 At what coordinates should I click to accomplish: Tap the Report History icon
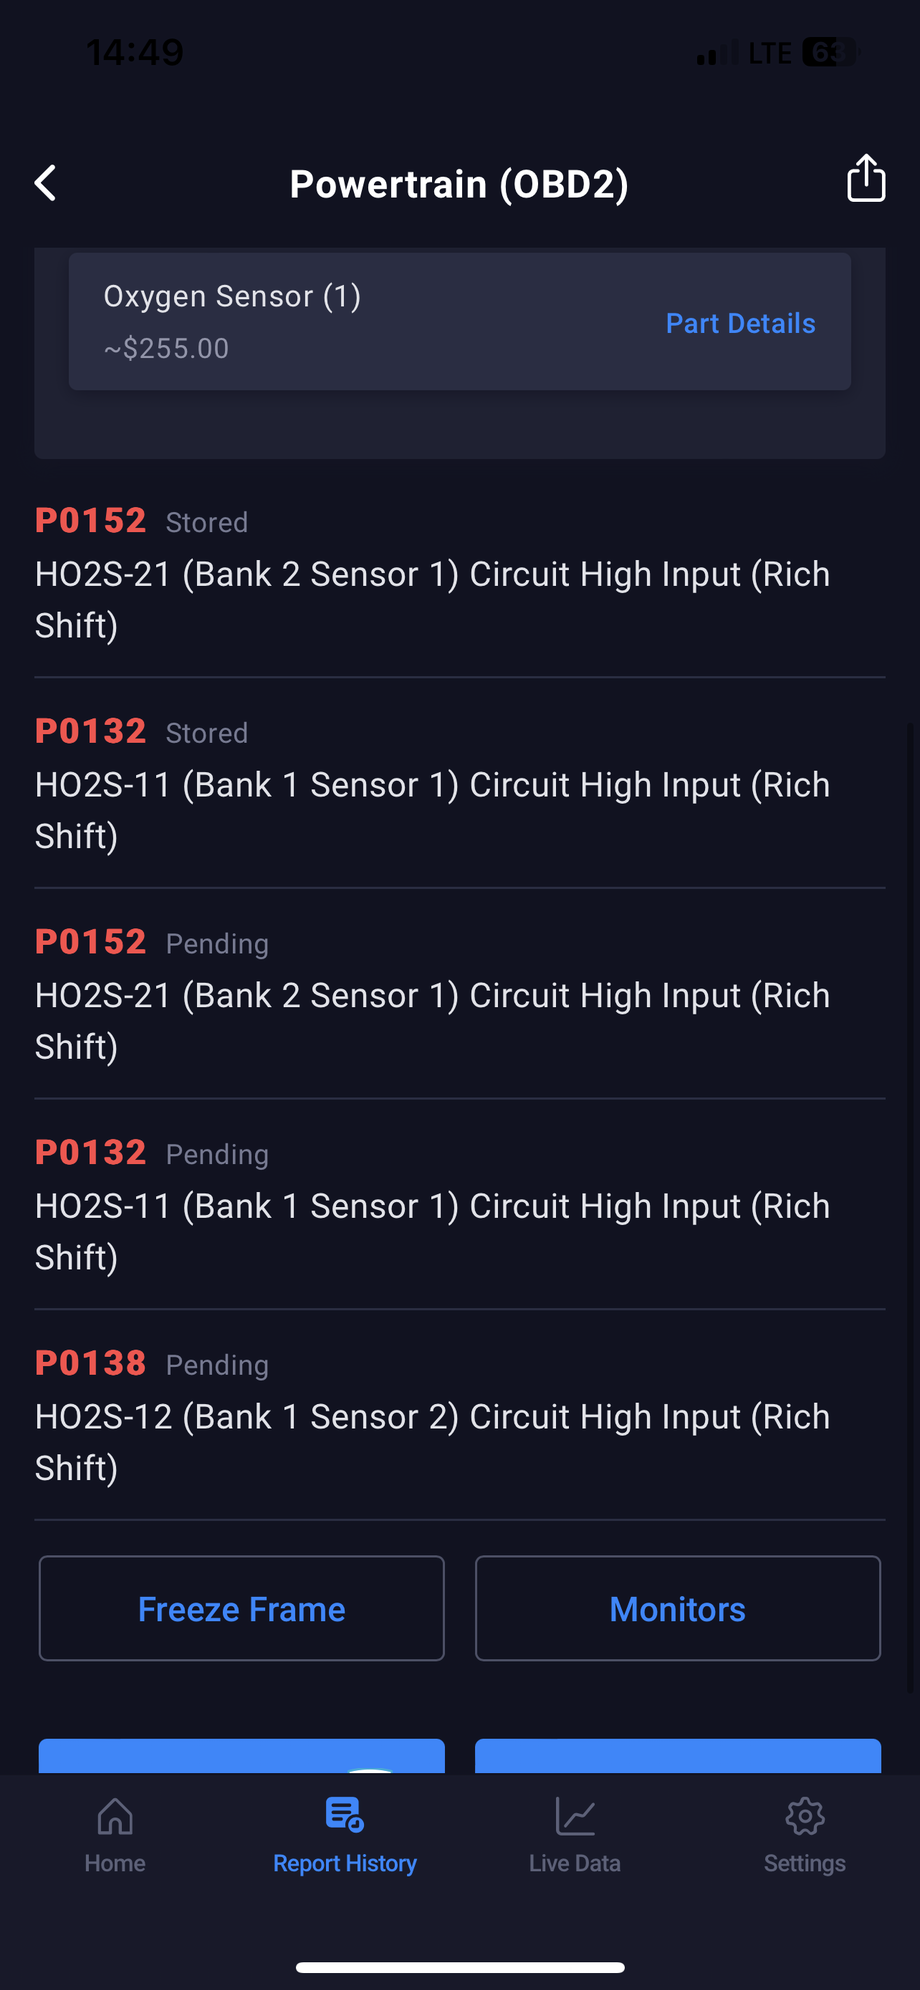(x=345, y=1815)
